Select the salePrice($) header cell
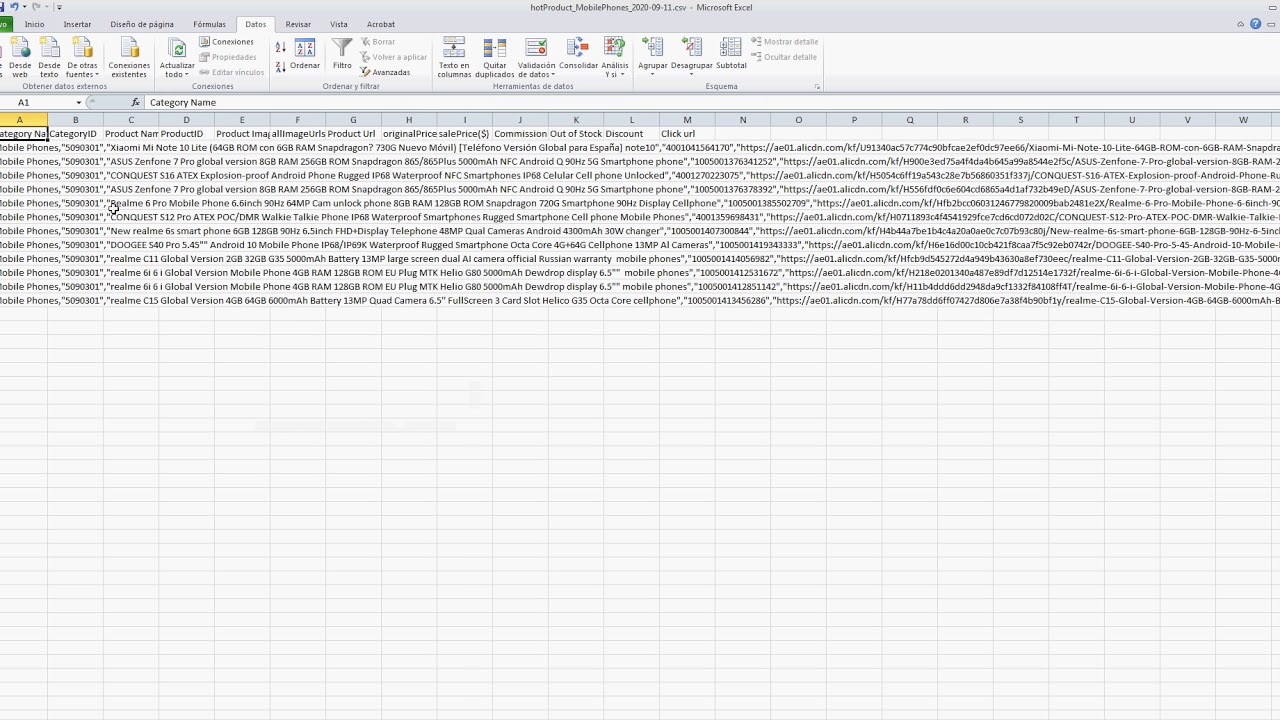 (464, 134)
